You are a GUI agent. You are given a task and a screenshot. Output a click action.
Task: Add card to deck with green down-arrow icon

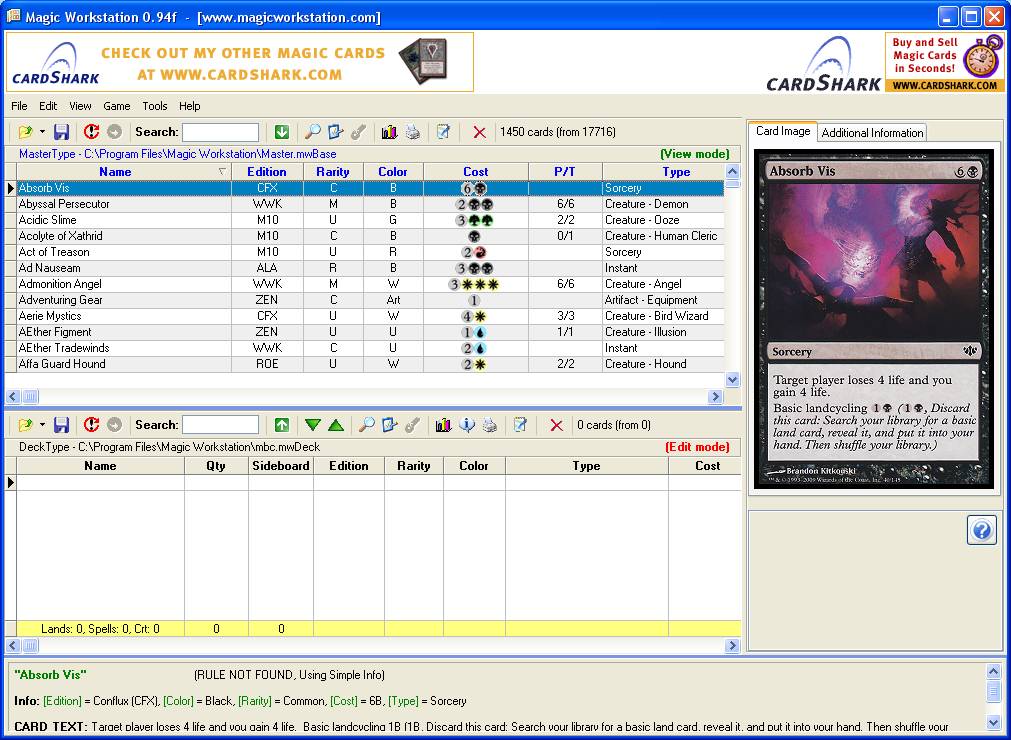(282, 132)
